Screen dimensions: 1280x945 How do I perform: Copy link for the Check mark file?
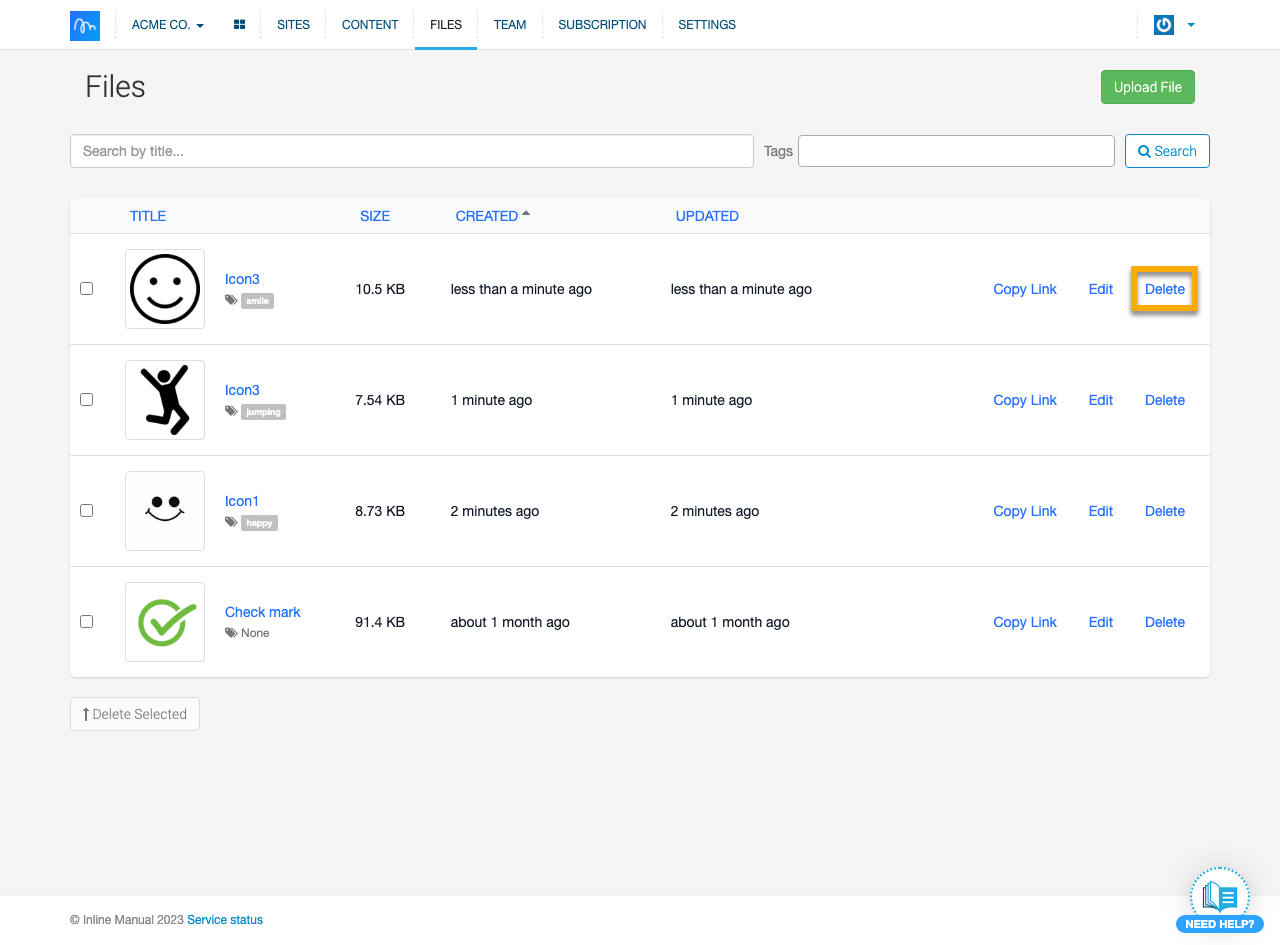click(x=1024, y=622)
